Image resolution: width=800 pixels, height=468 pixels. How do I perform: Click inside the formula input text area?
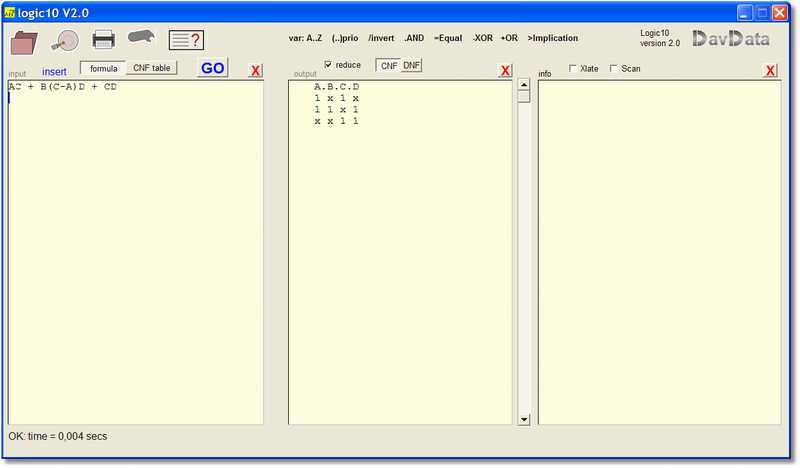tap(136, 252)
